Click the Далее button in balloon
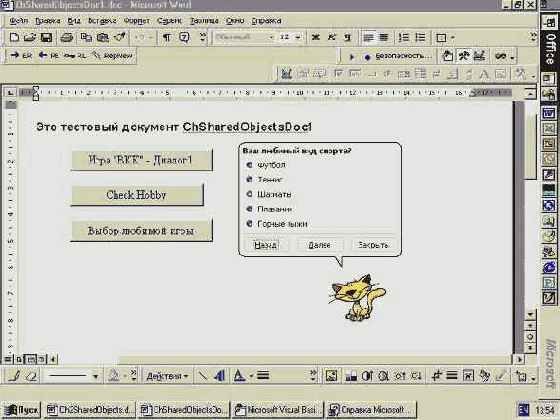 tap(319, 245)
